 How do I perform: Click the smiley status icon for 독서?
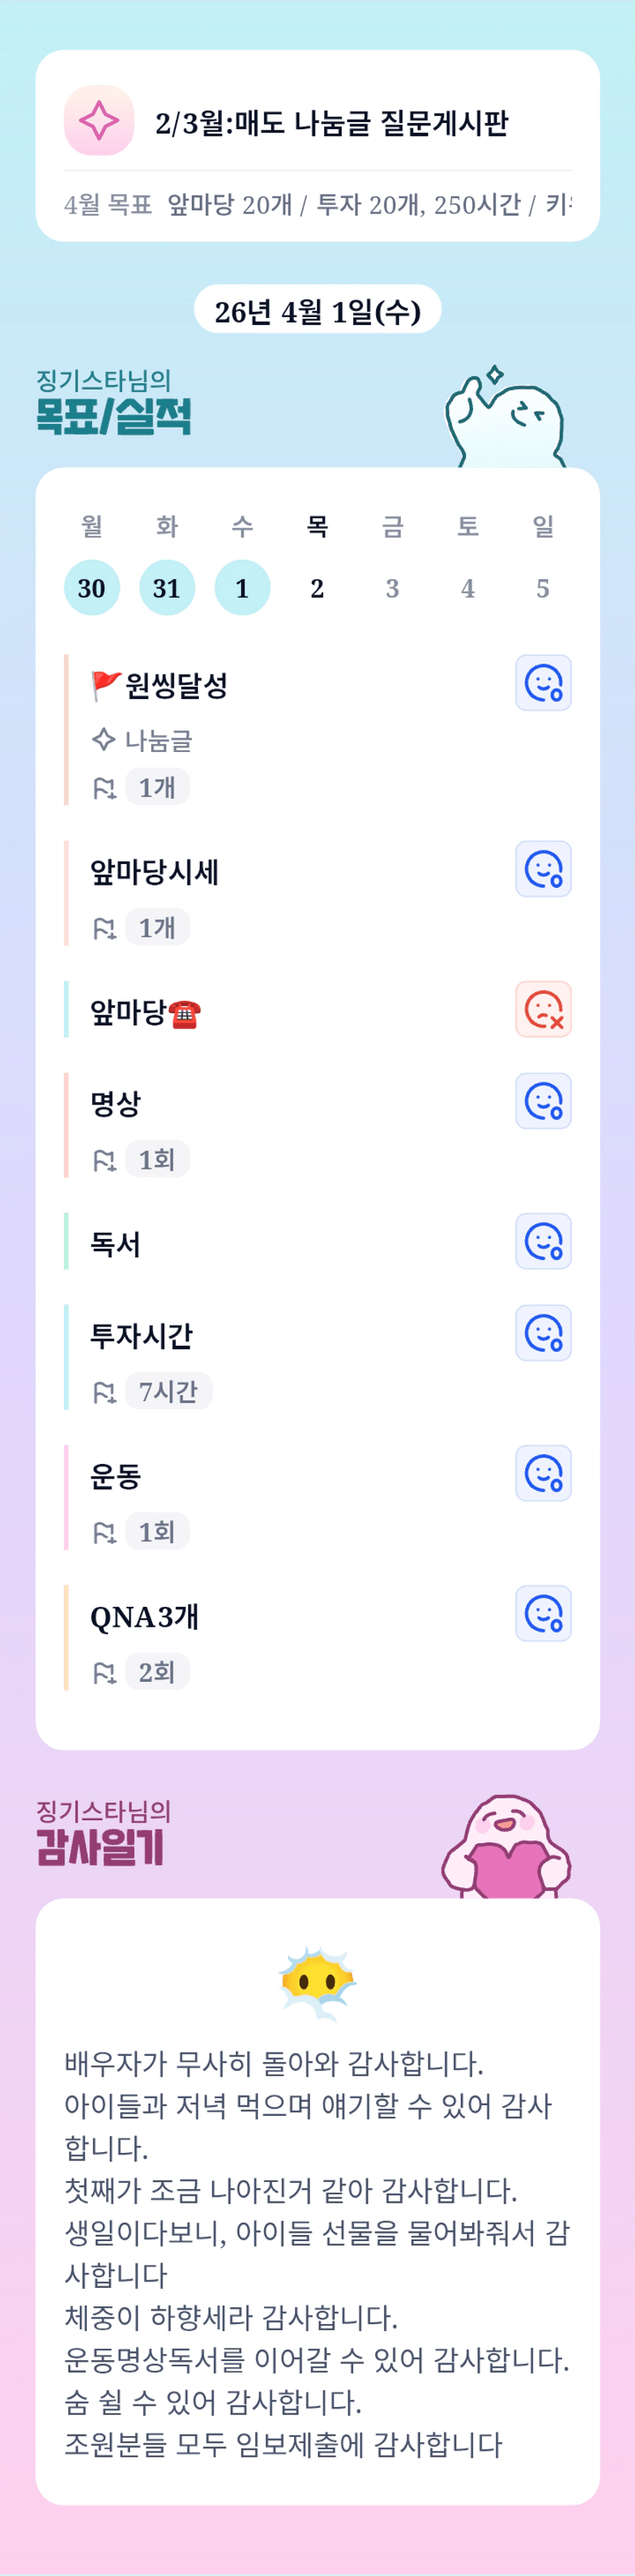543,1241
